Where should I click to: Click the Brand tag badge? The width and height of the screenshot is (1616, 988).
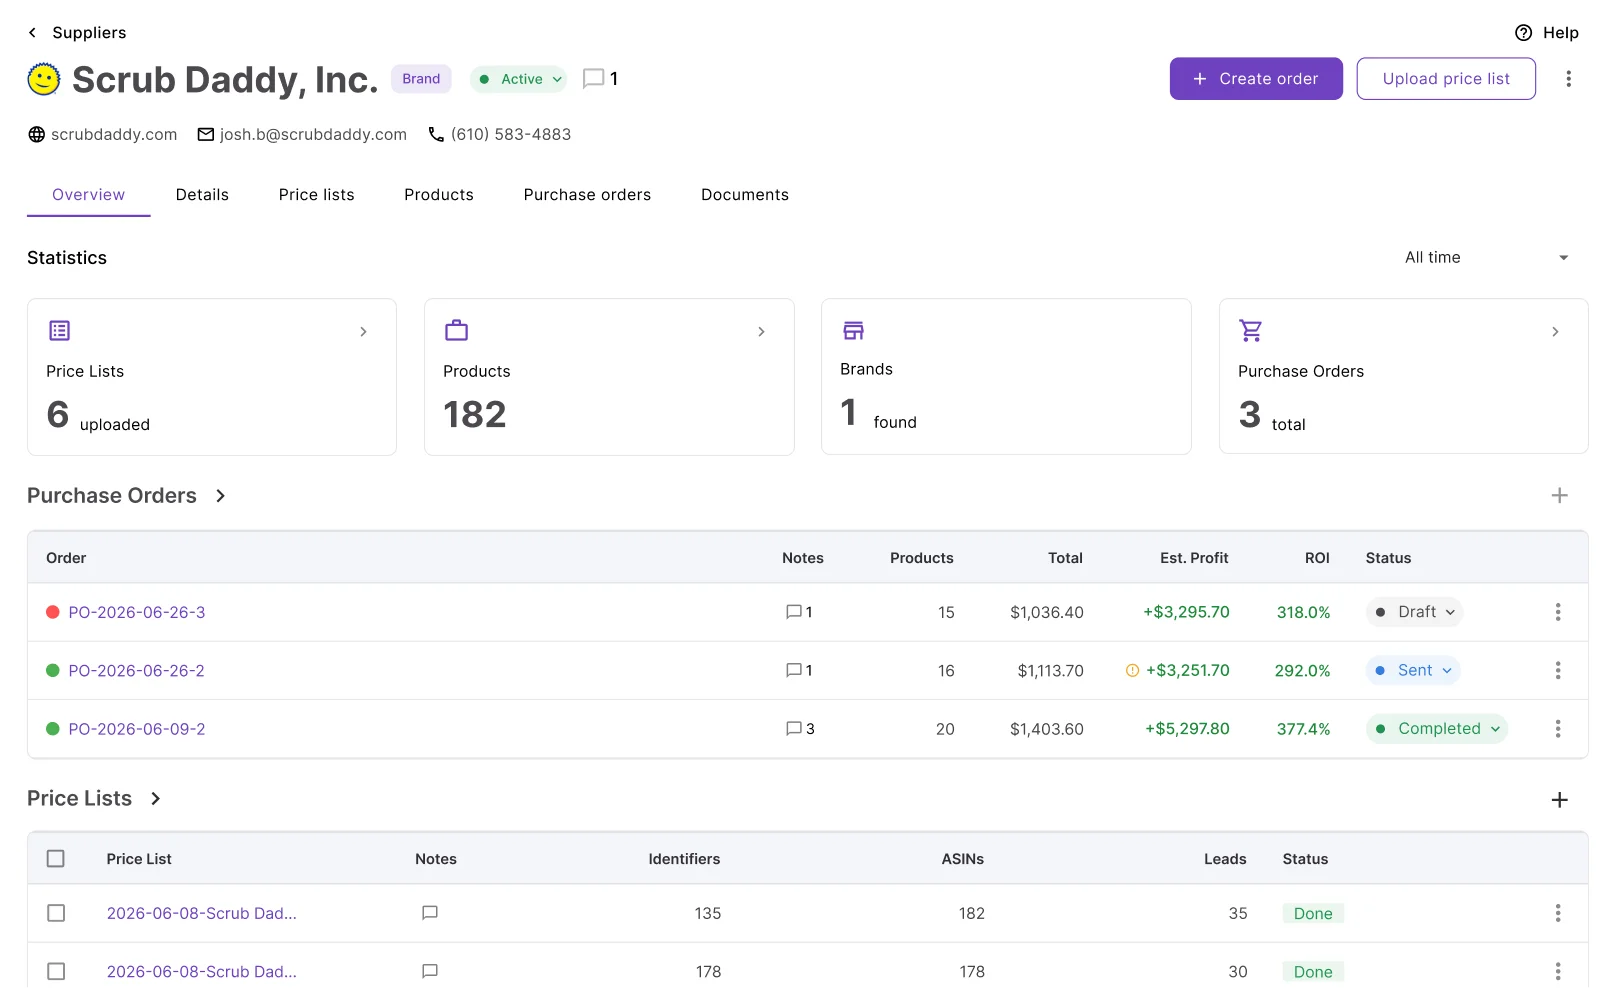[421, 79]
